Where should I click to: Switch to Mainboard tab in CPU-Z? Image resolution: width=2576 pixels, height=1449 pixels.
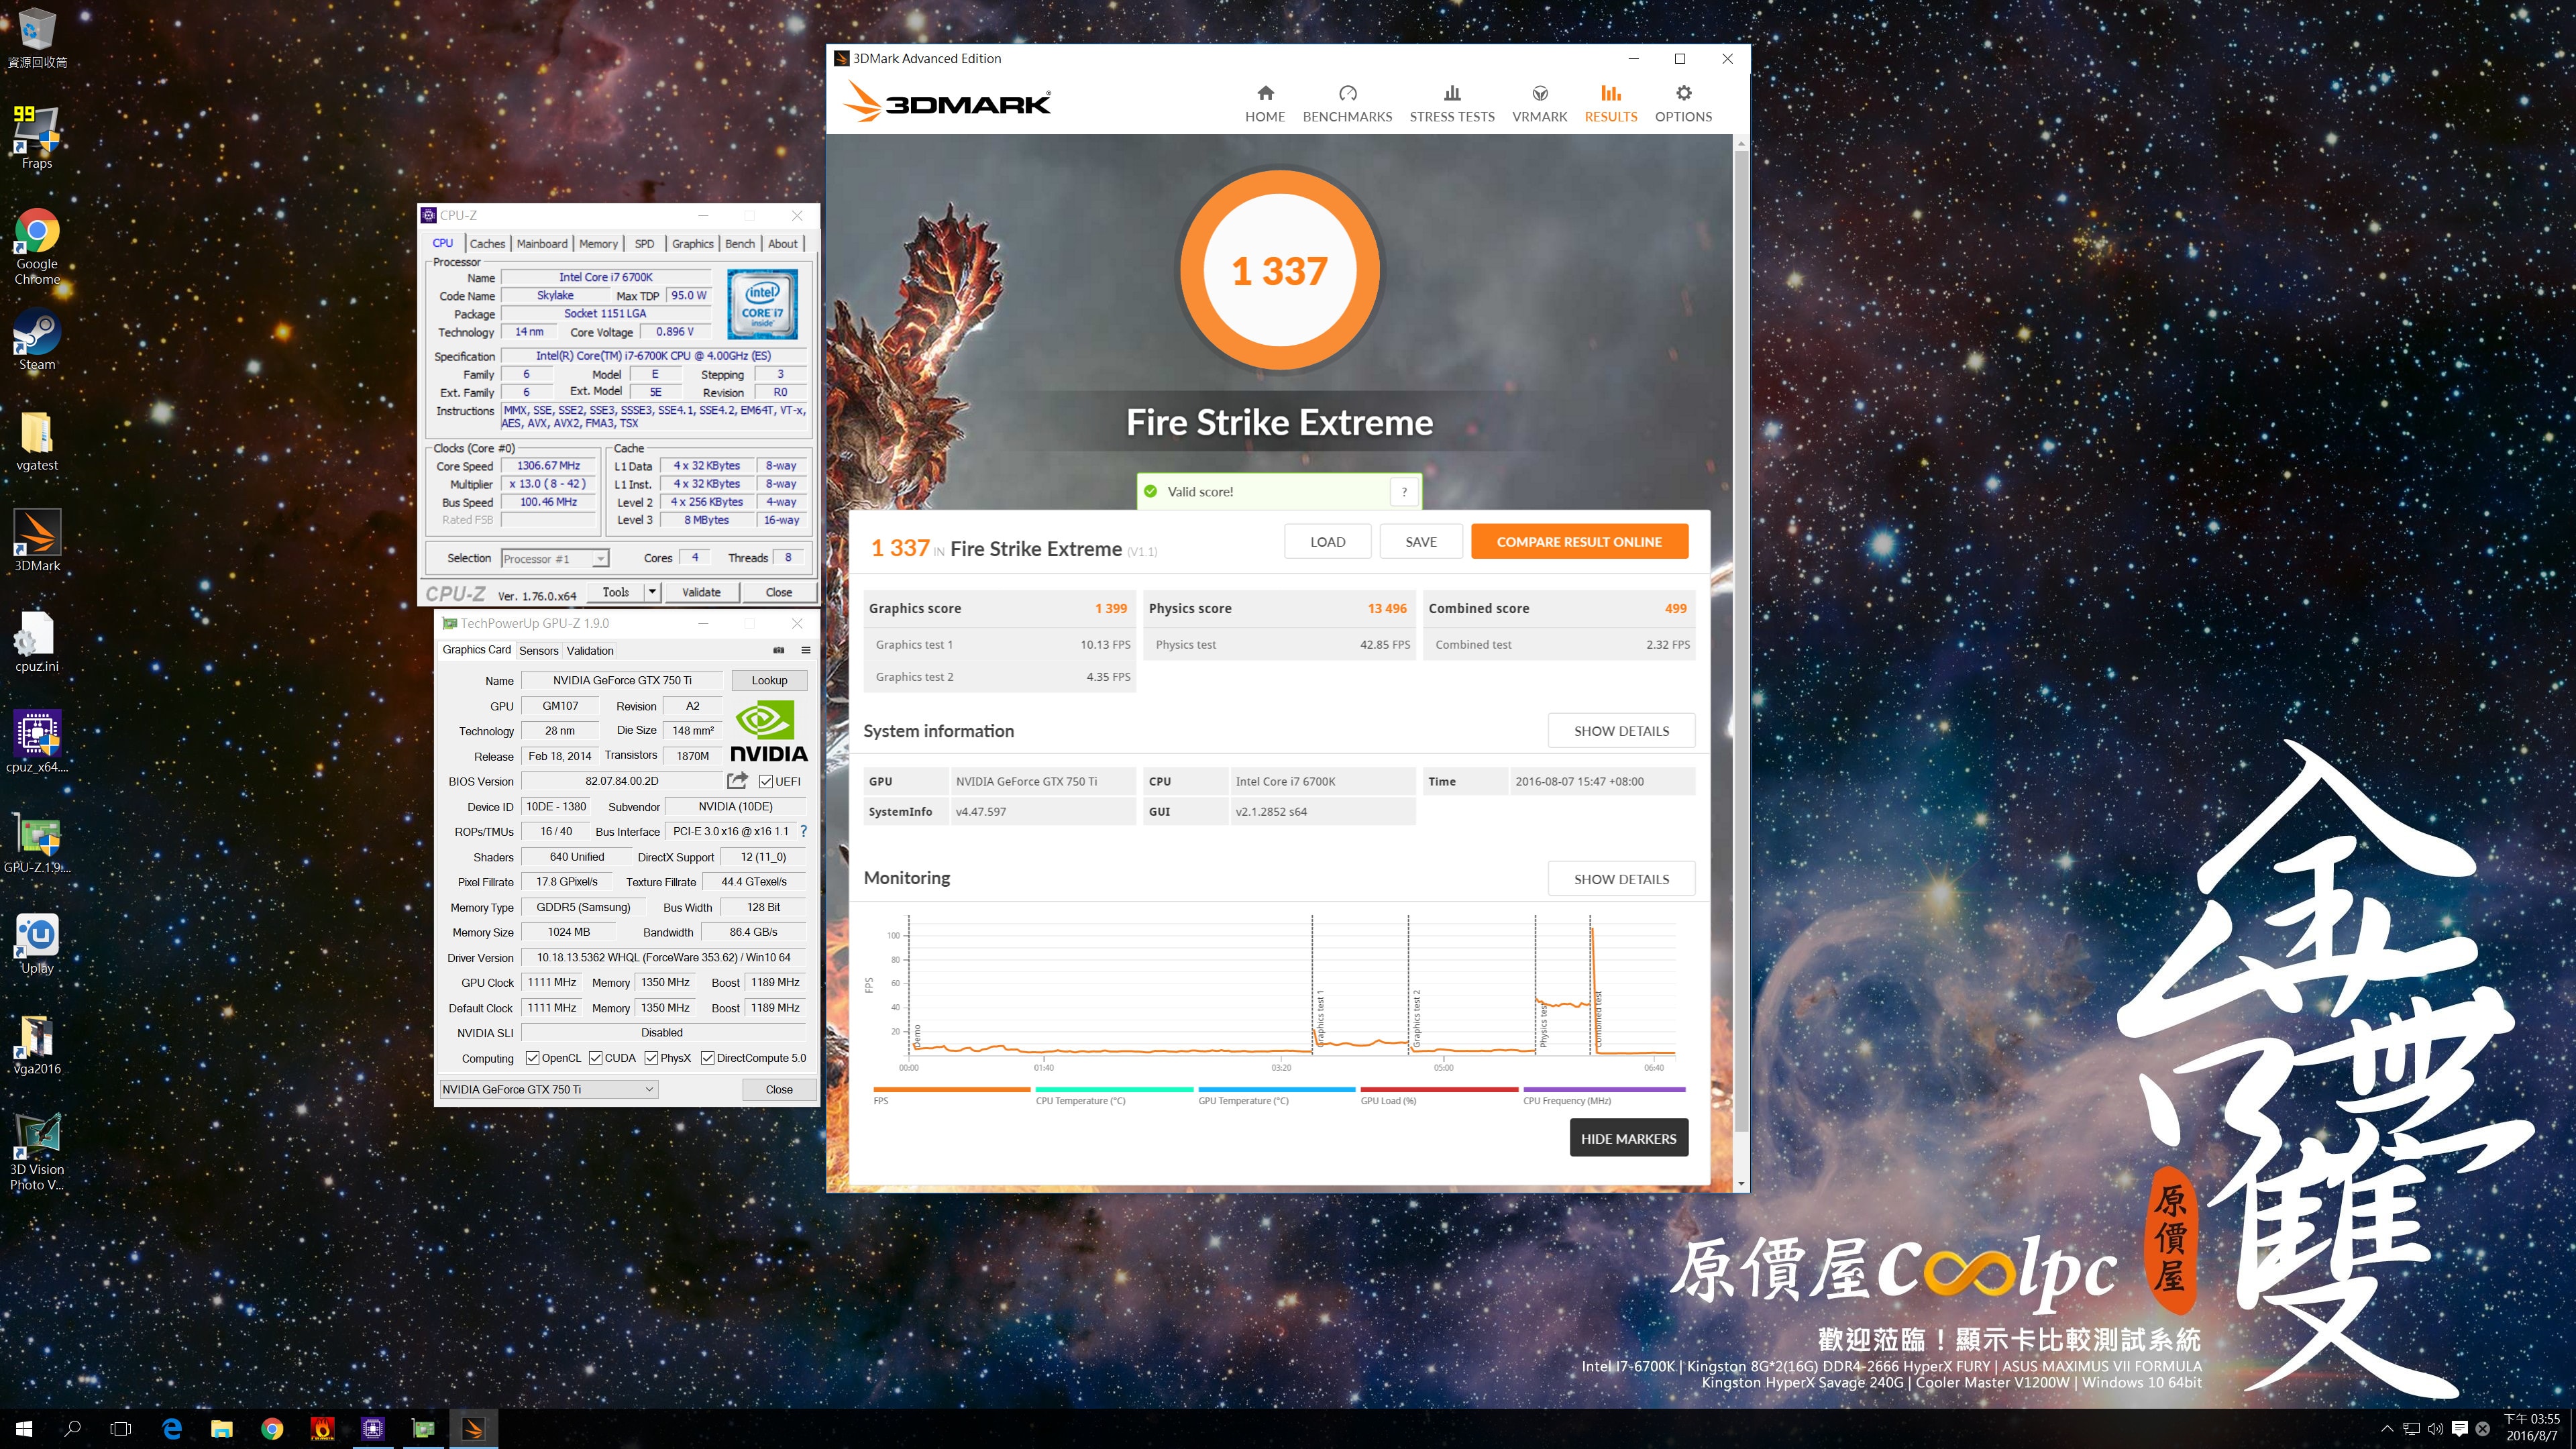[x=542, y=244]
